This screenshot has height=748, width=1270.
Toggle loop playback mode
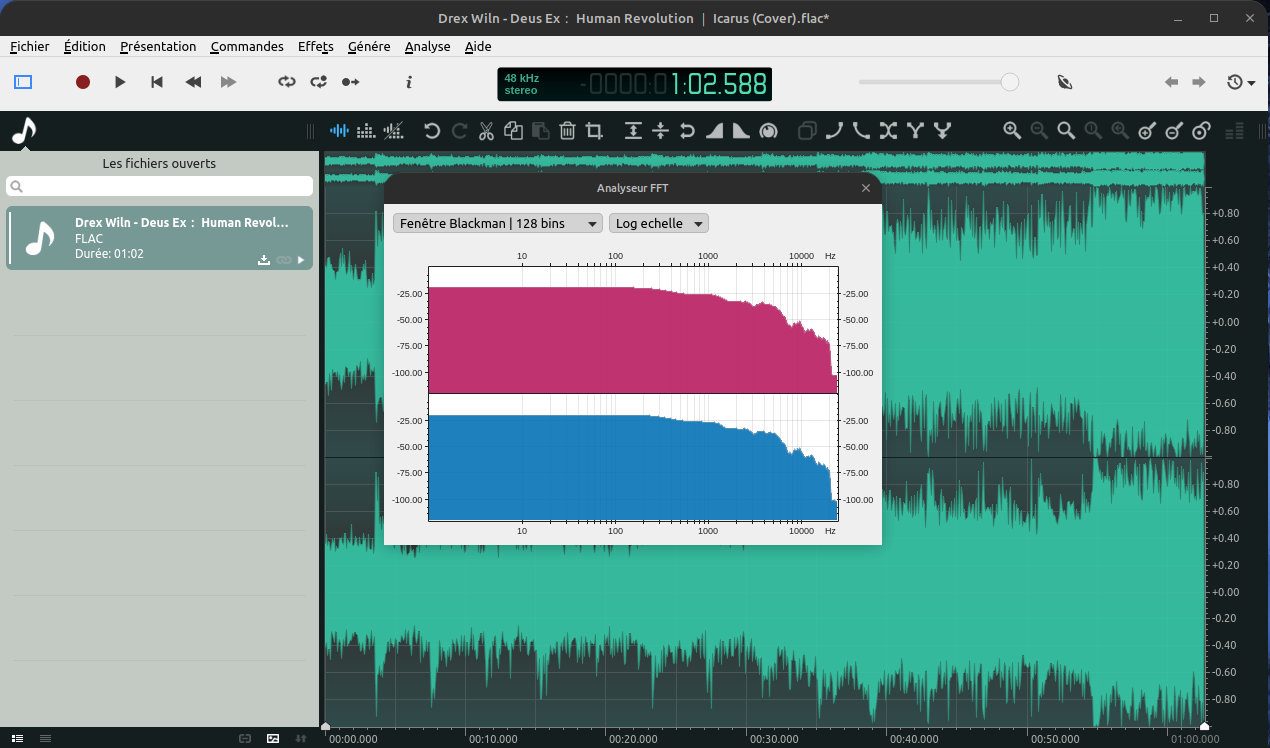[287, 82]
